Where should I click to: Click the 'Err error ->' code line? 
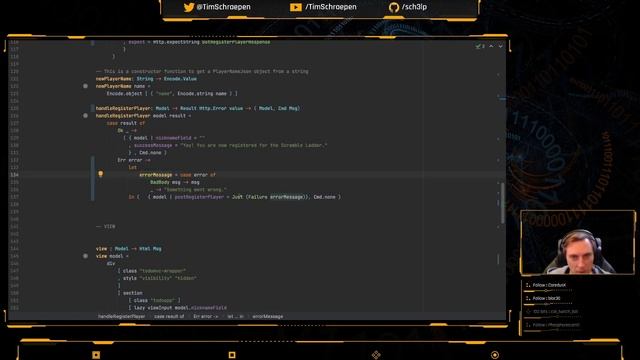pyautogui.click(x=134, y=160)
